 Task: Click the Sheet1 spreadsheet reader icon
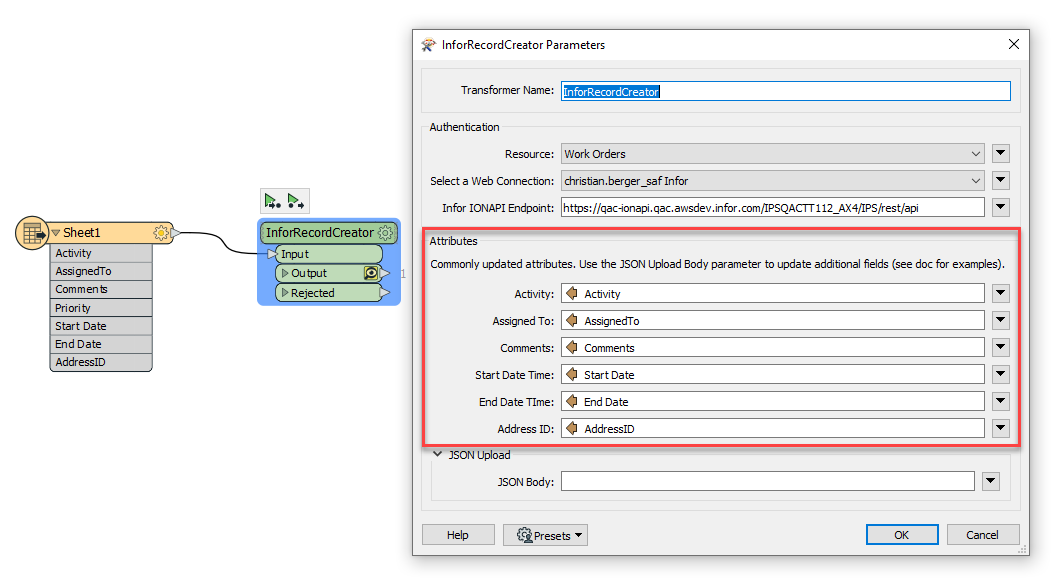[x=32, y=233]
